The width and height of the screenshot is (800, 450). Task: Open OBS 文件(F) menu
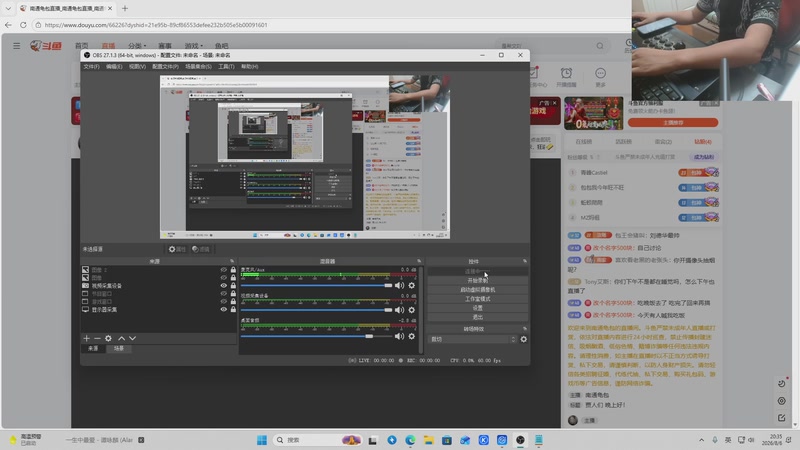(x=91, y=66)
